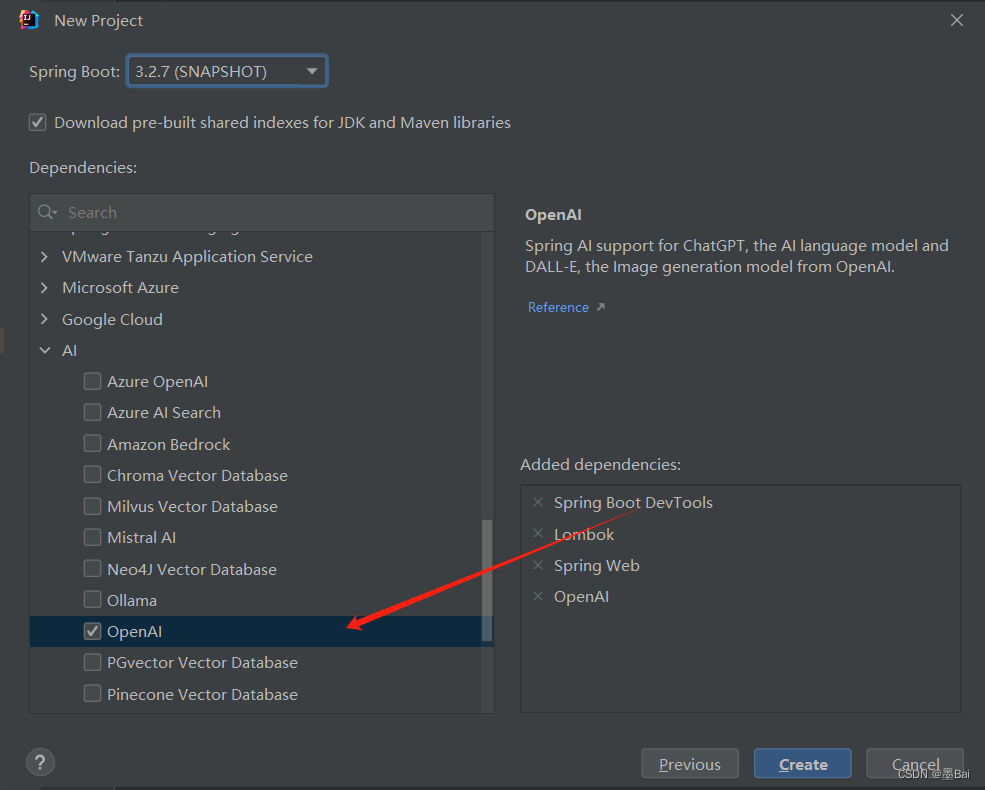Select Lombok text in added dependencies
Screen dimensions: 985x790
pyautogui.click(x=584, y=534)
